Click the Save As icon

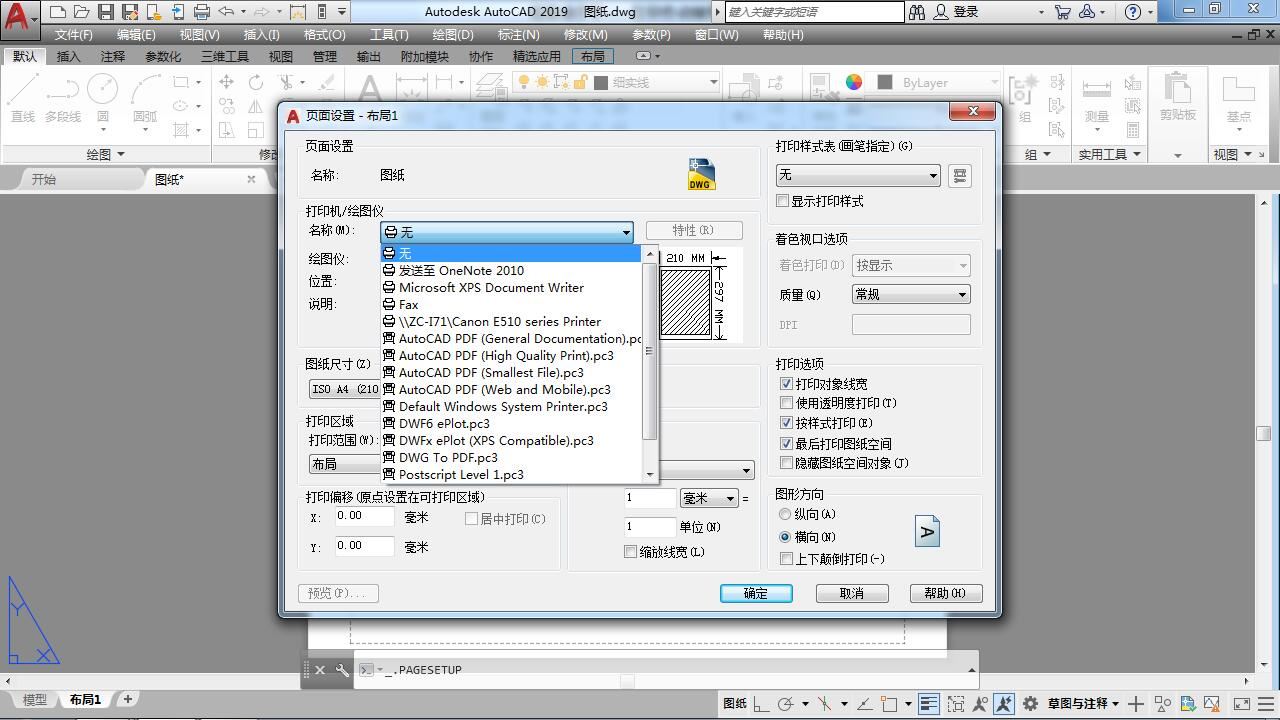coord(129,12)
